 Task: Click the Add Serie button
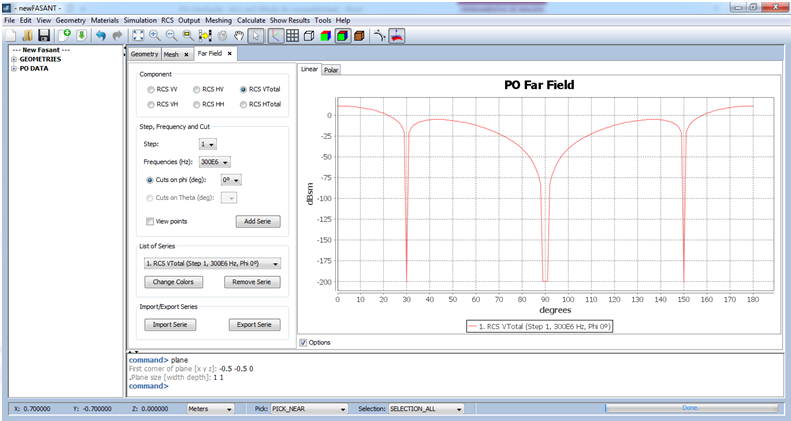click(x=257, y=221)
